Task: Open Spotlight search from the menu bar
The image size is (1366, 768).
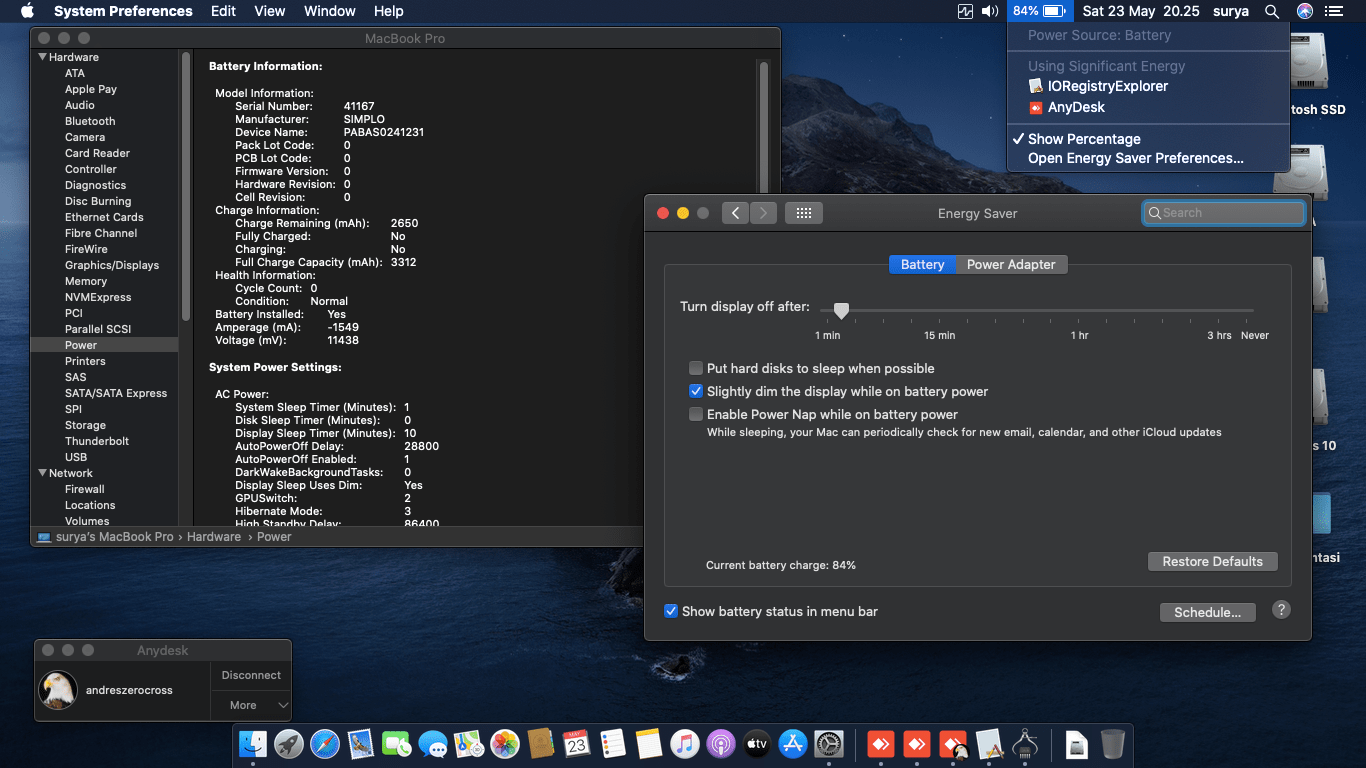Action: pyautogui.click(x=1272, y=11)
